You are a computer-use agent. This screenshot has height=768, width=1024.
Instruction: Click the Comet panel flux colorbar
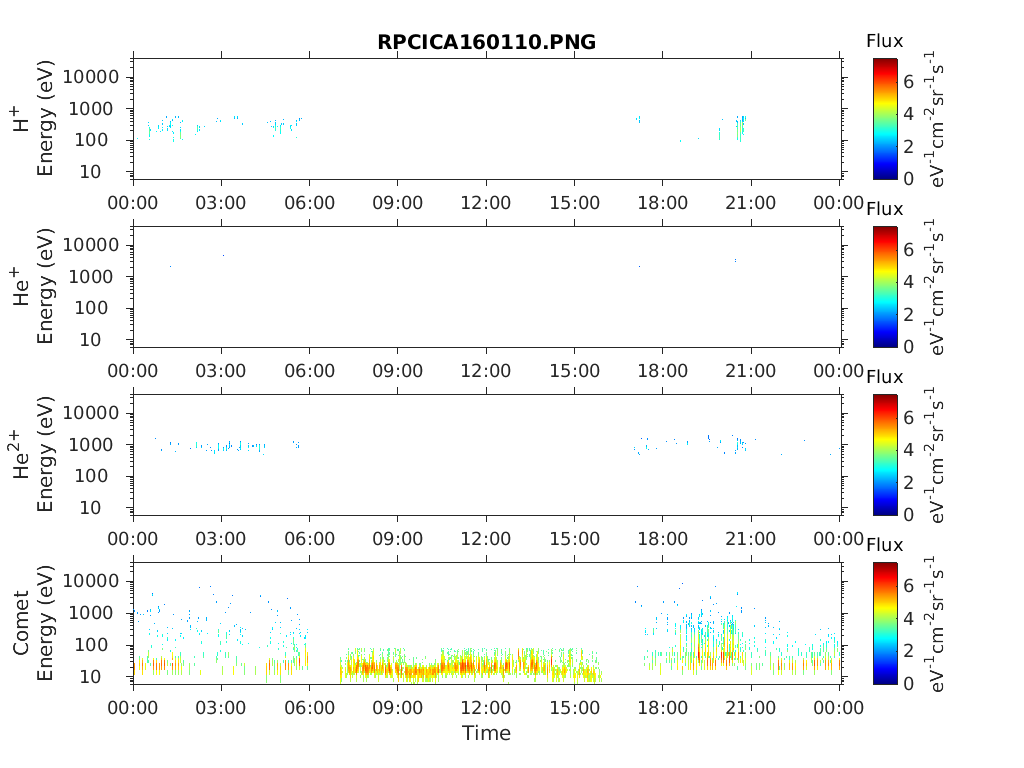point(885,623)
